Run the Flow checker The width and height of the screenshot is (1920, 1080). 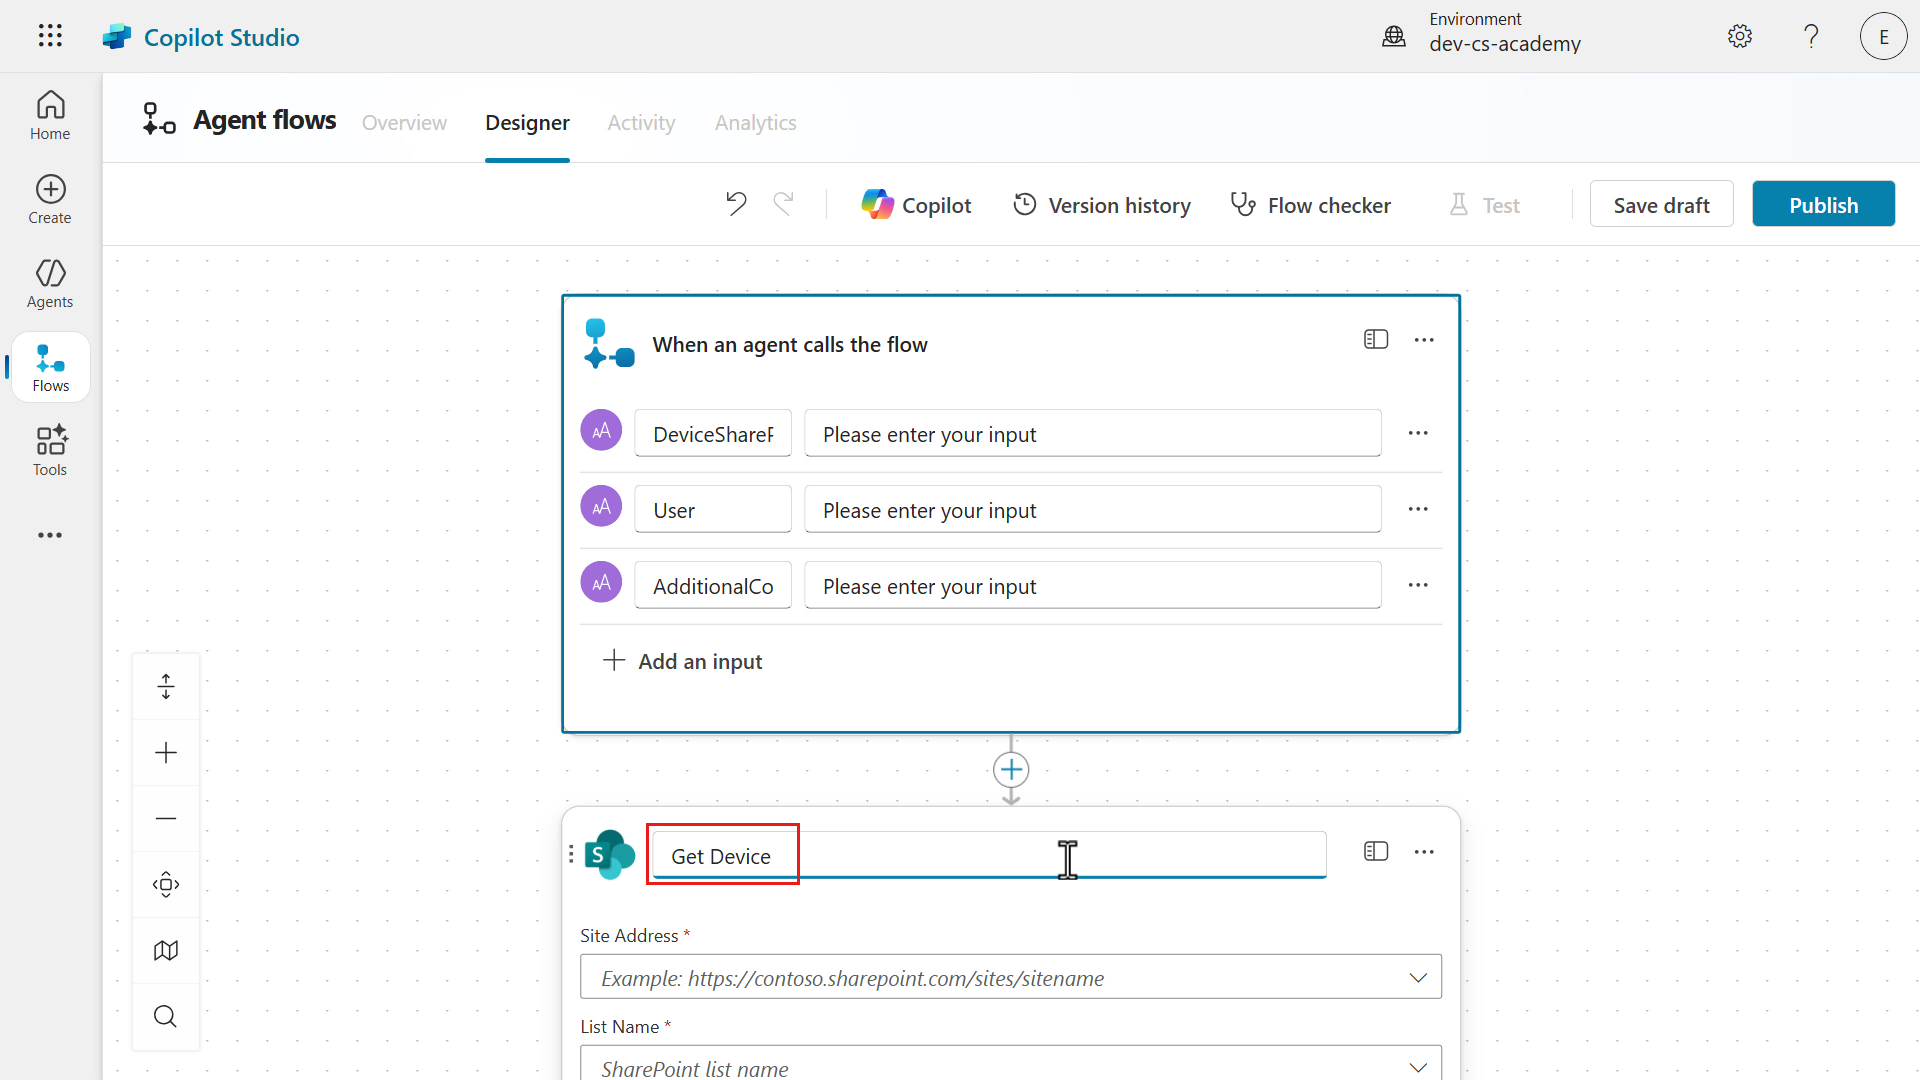point(1310,205)
